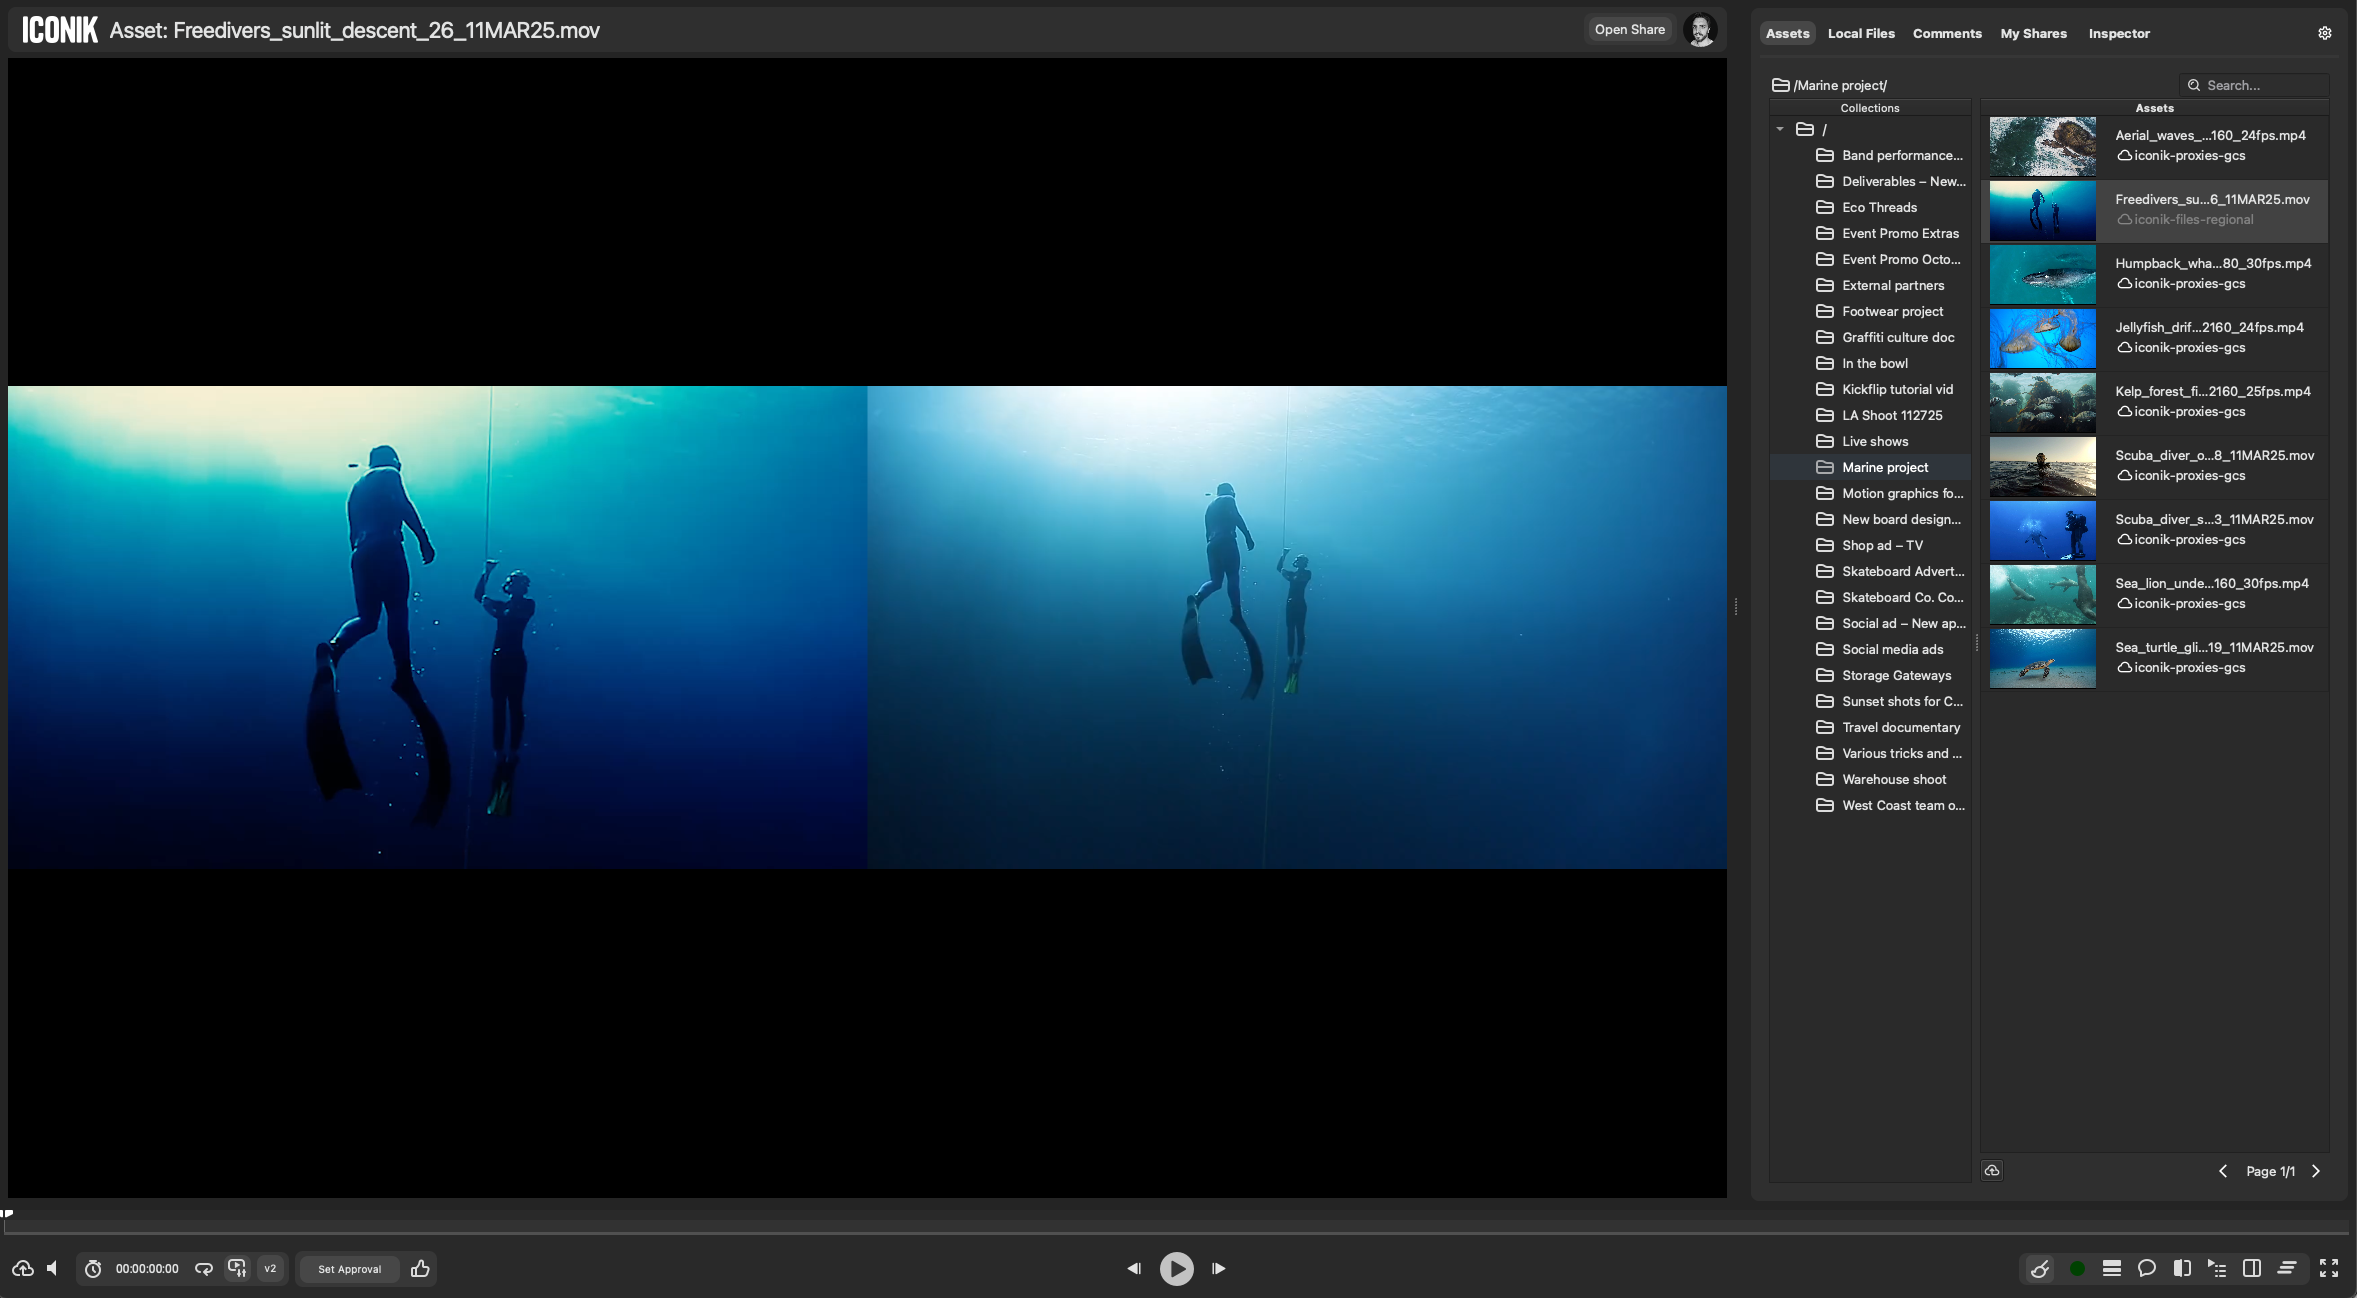
Task: Click the Open Share button
Action: [x=1629, y=29]
